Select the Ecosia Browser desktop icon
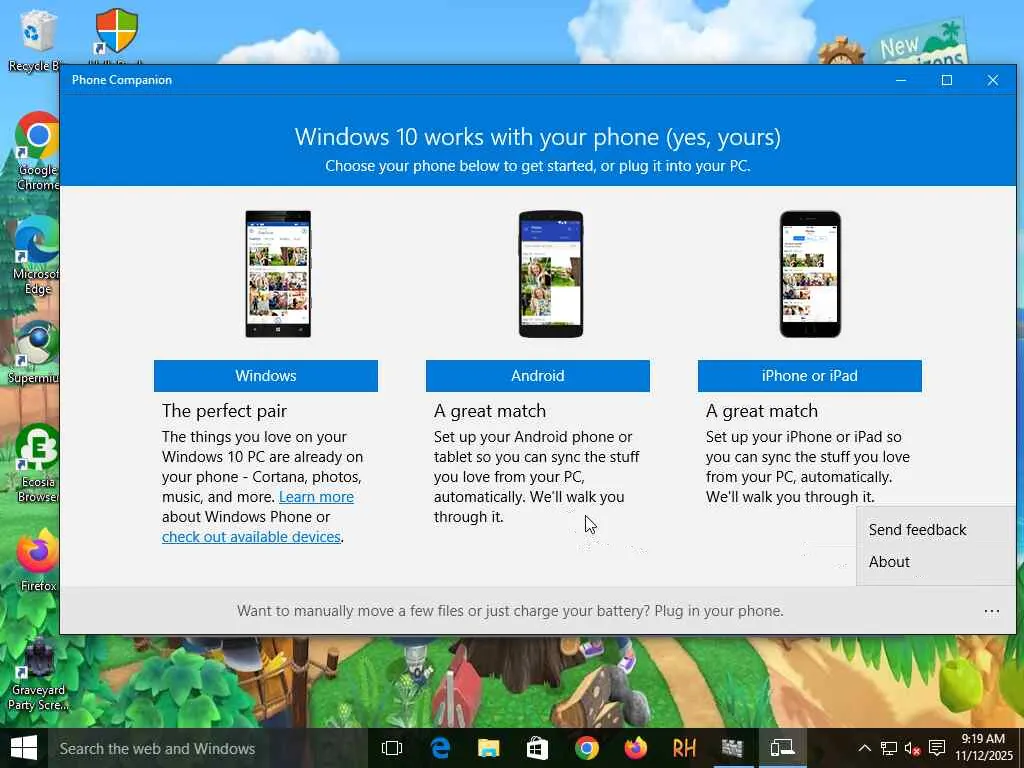Screen dimensions: 1024x768 [x=37, y=464]
